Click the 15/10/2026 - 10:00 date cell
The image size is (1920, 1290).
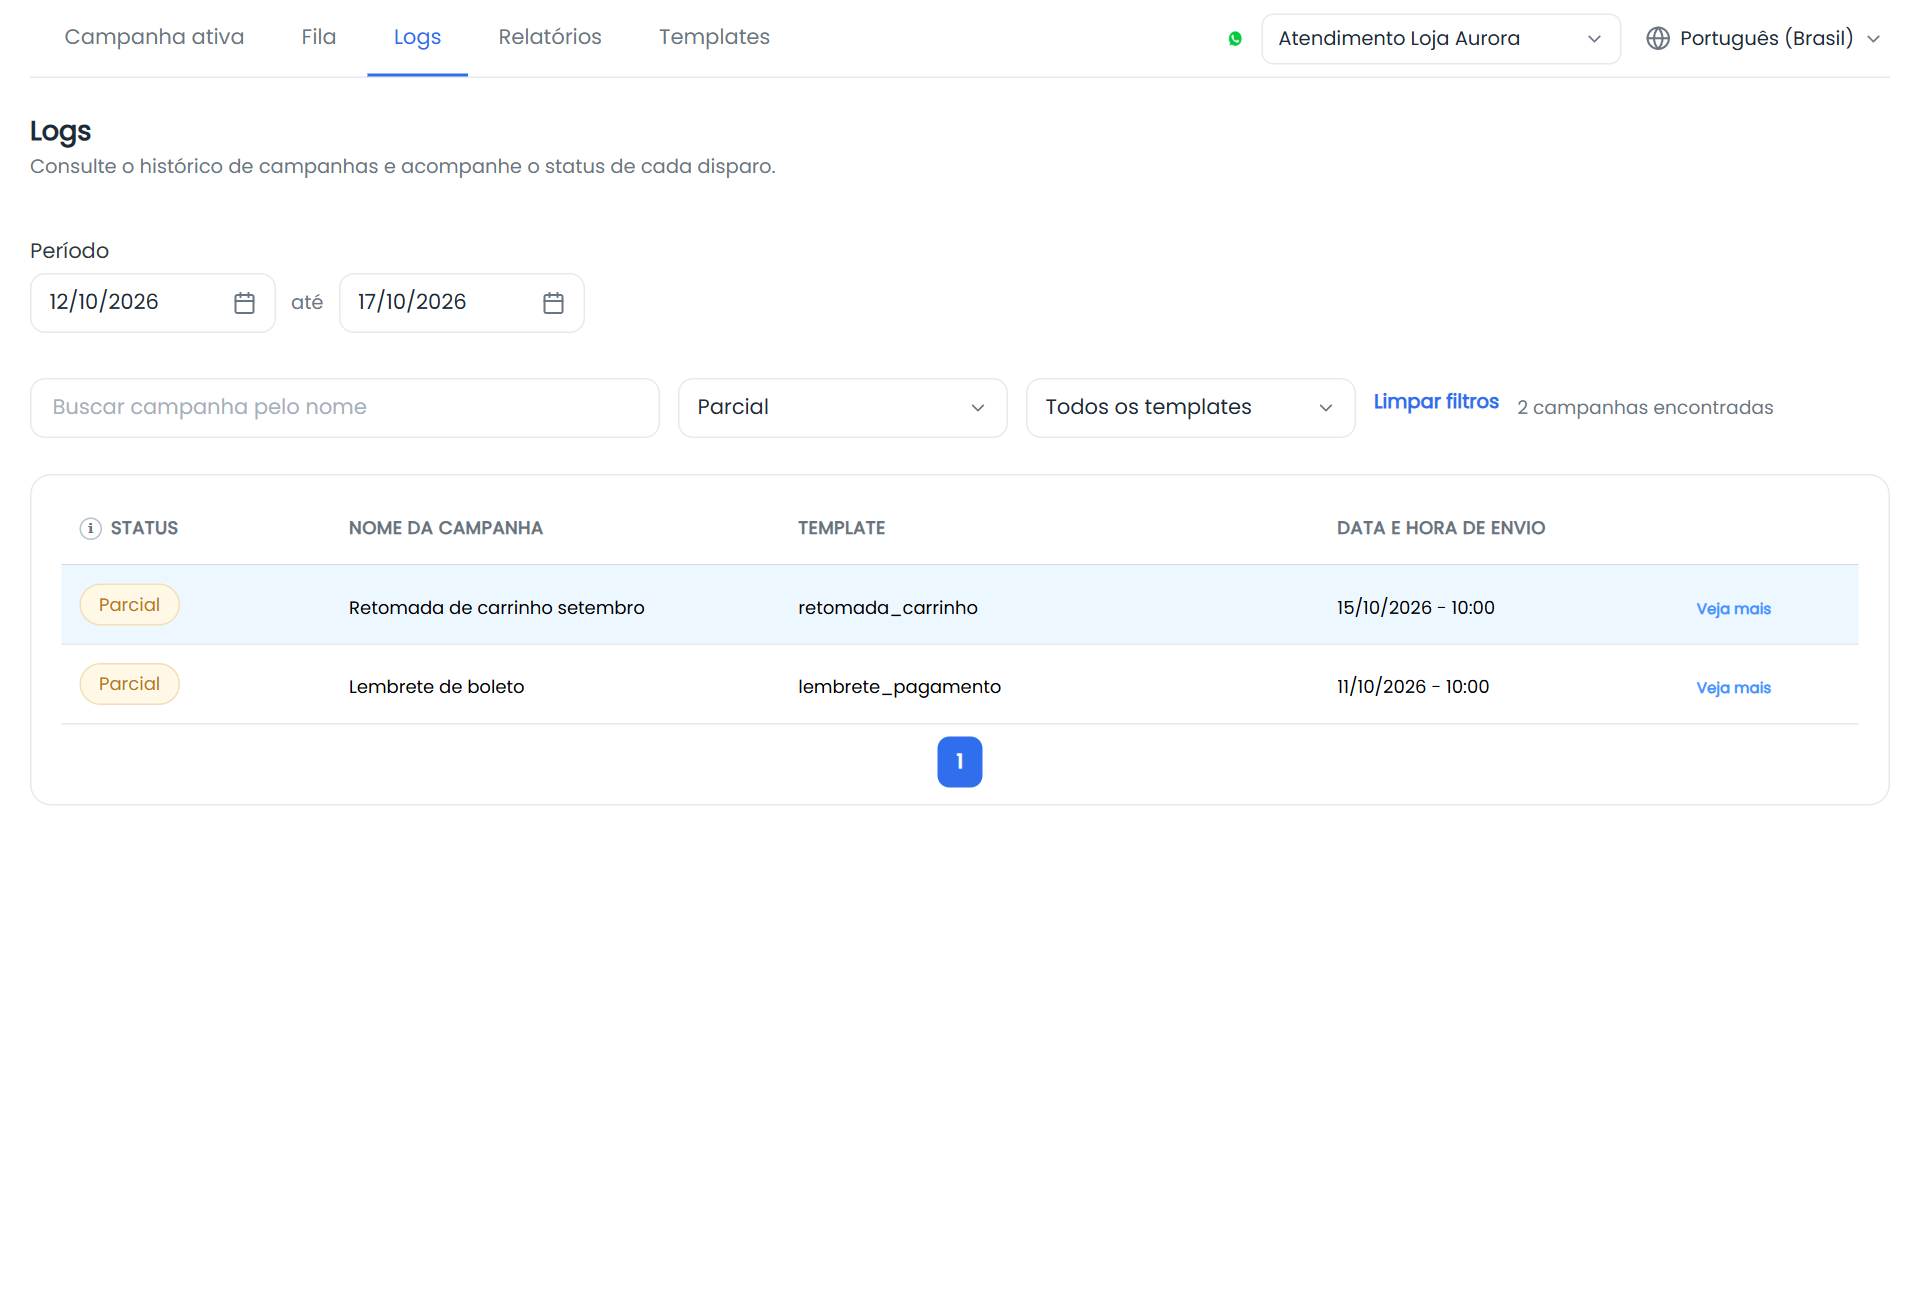click(x=1415, y=607)
